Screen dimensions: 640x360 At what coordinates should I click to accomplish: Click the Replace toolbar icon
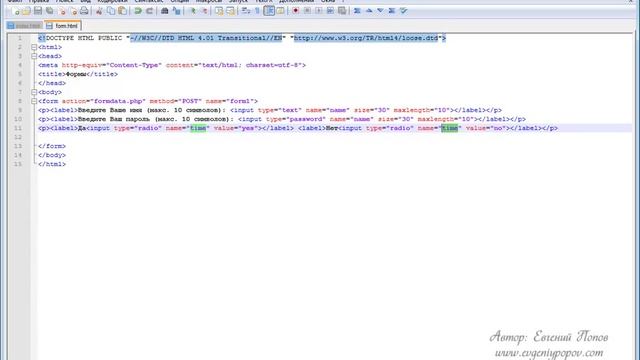click(176, 11)
